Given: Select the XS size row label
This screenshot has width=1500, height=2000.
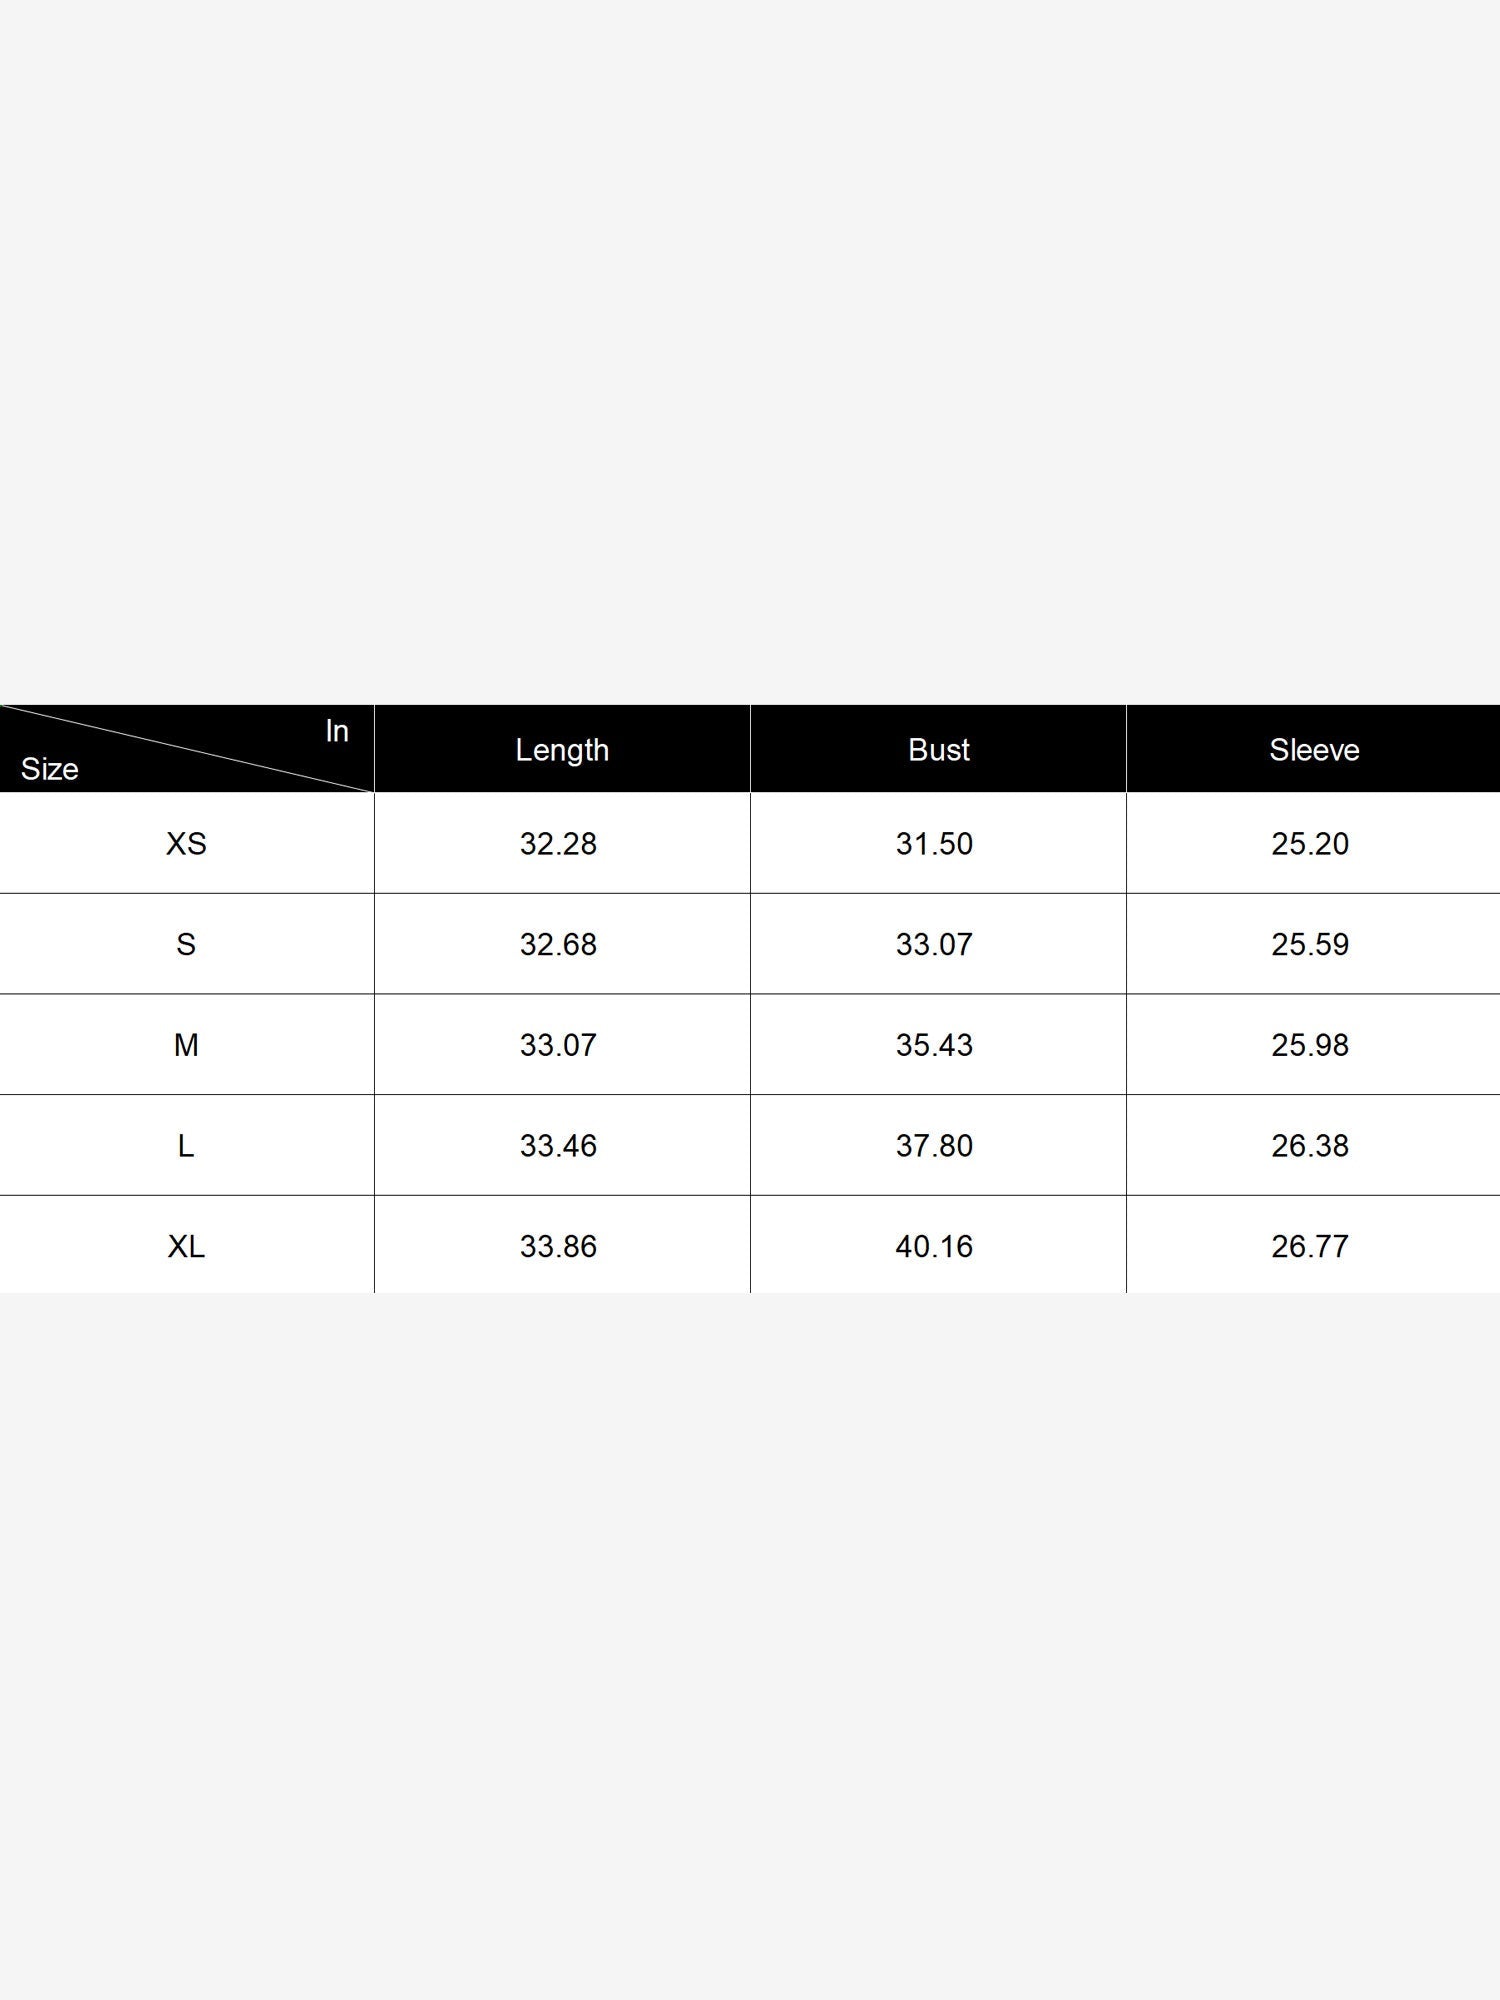Looking at the screenshot, I should click(x=186, y=844).
